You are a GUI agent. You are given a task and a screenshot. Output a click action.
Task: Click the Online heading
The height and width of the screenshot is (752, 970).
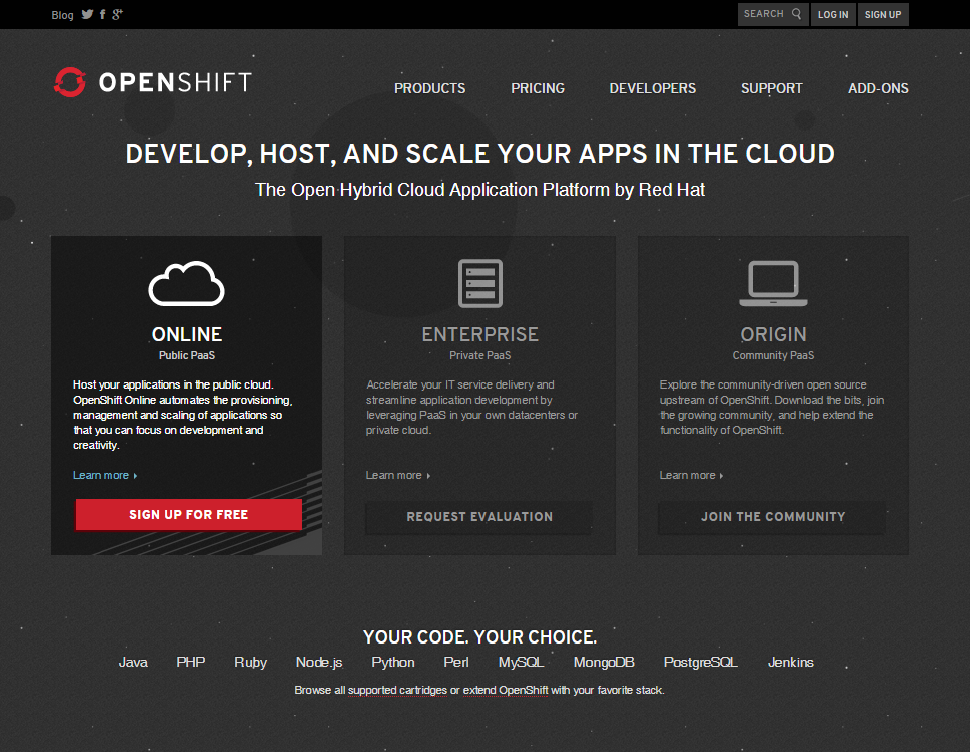click(x=187, y=335)
